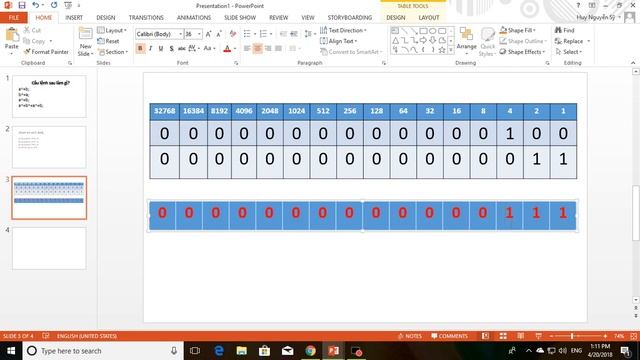Open Shape Effects menu
640x360 pixels.
[x=522, y=52]
